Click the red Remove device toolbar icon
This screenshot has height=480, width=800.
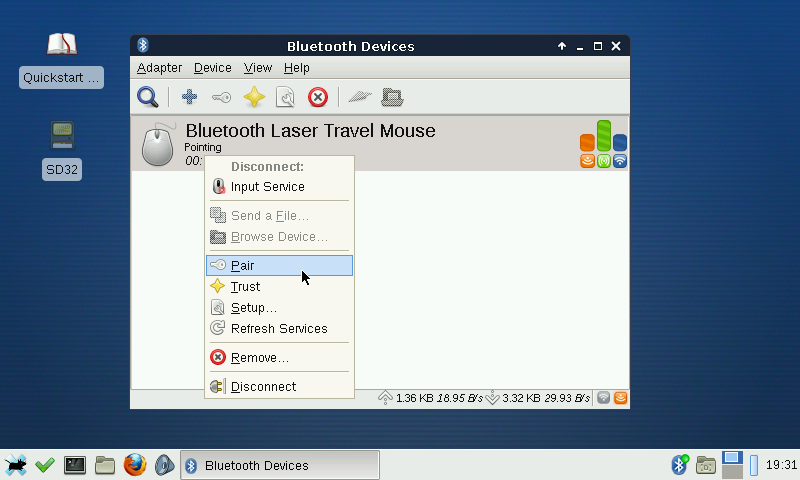[318, 97]
